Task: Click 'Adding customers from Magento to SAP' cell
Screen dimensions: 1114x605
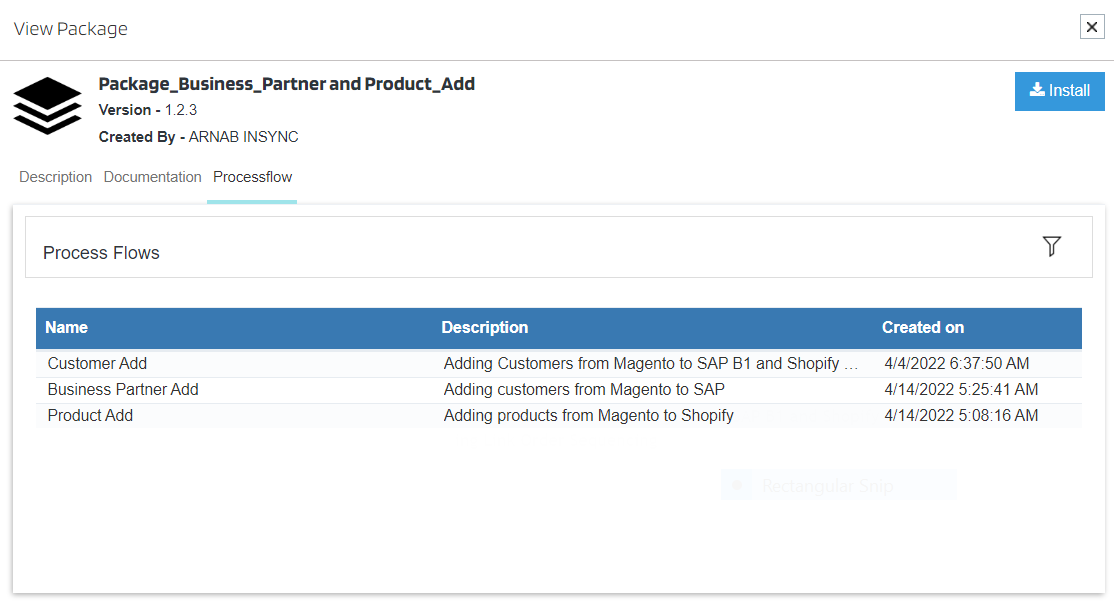Action: (584, 390)
